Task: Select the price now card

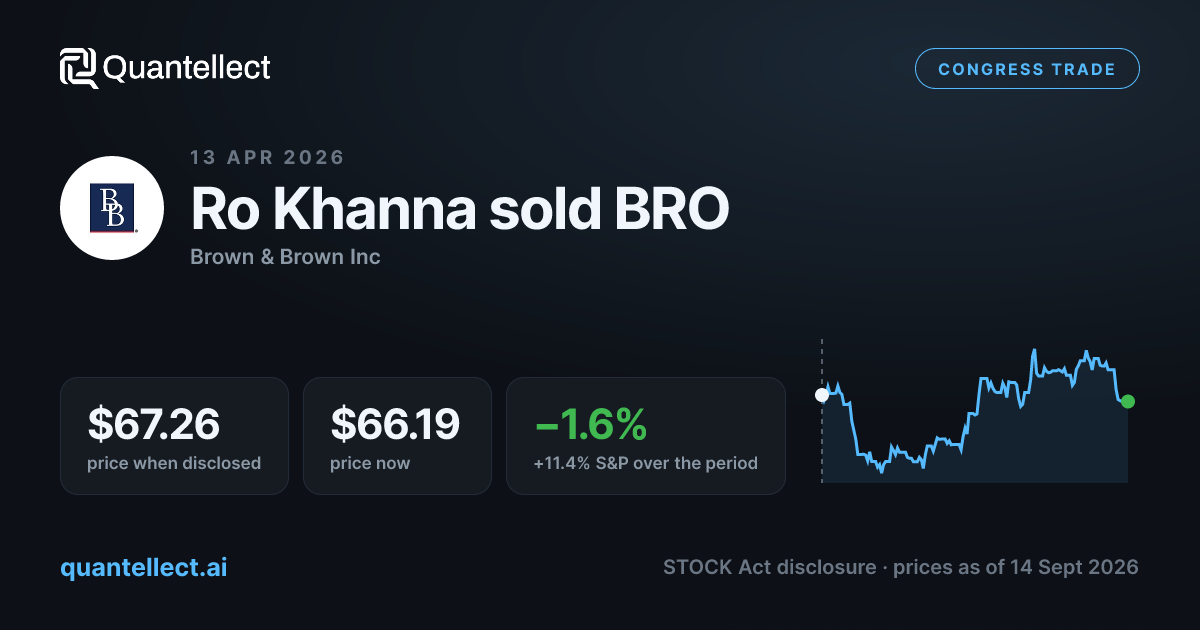Action: tap(397, 435)
